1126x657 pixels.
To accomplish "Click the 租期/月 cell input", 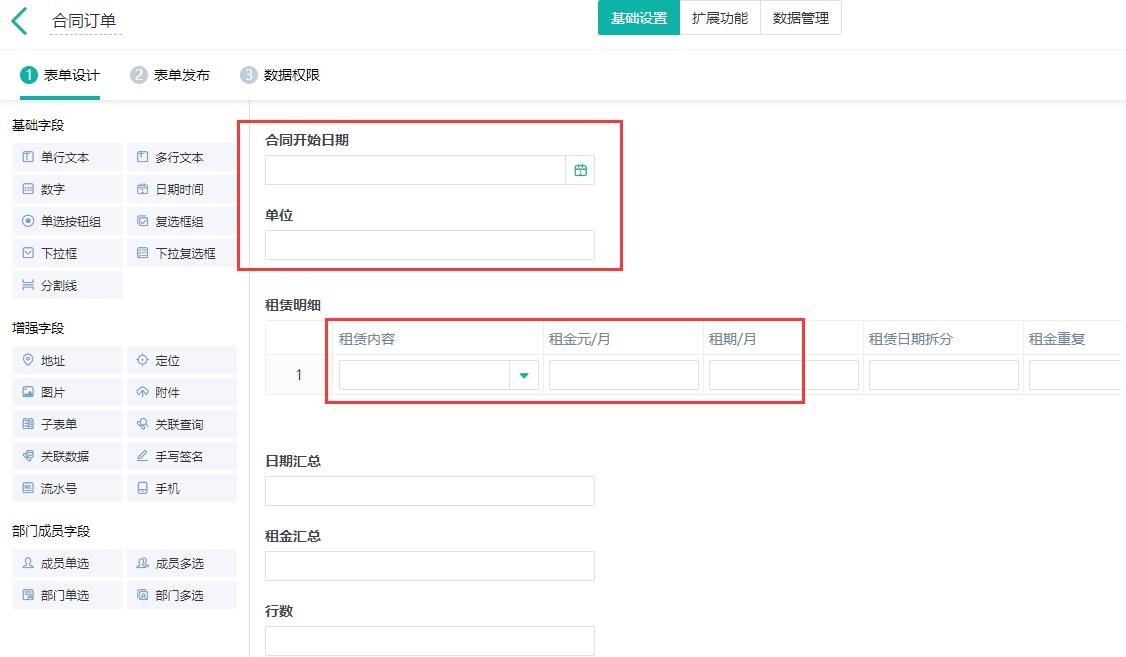I will [783, 375].
